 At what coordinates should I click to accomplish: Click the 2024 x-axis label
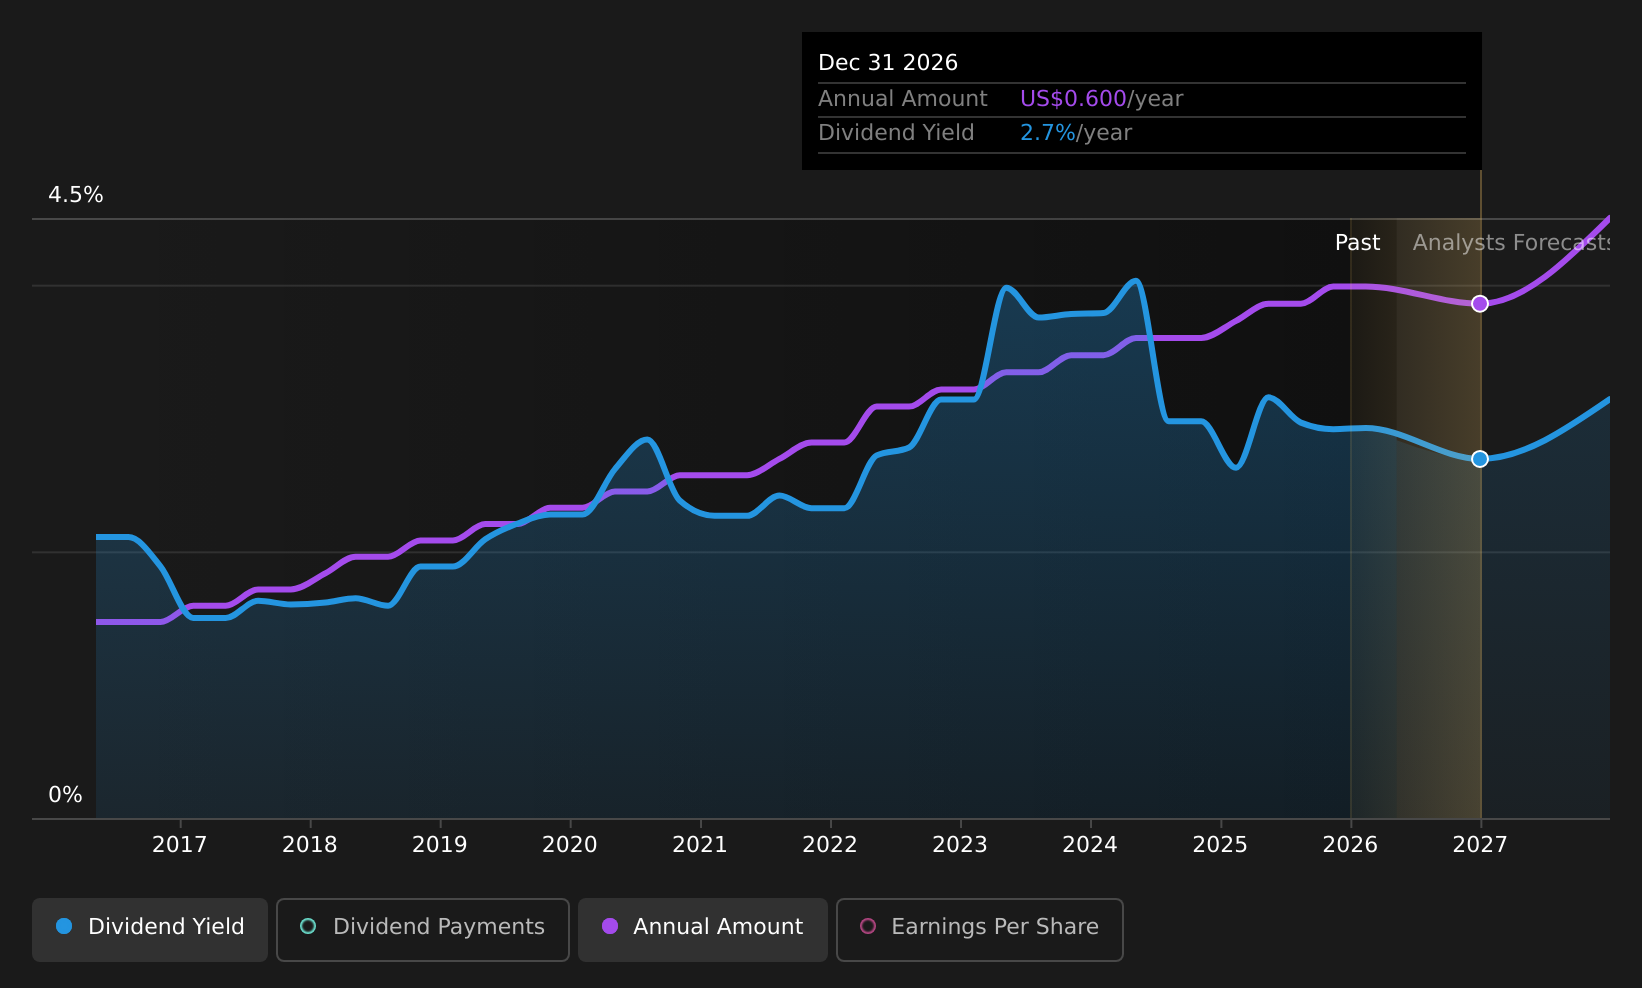coord(1090,845)
